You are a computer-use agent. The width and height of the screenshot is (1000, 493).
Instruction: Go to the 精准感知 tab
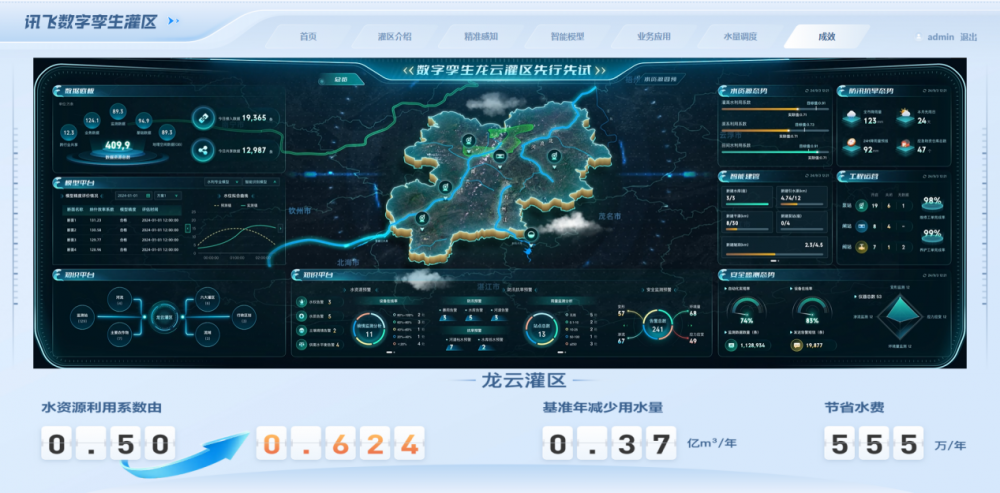click(481, 36)
